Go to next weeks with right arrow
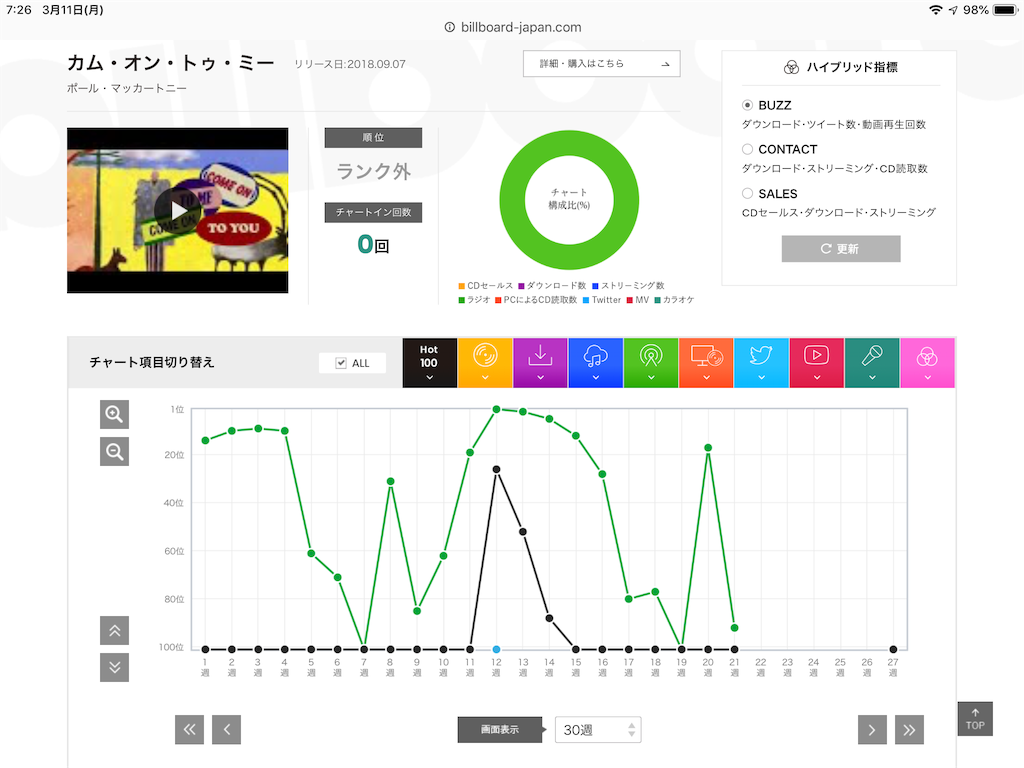The image size is (1024, 768). (872, 729)
